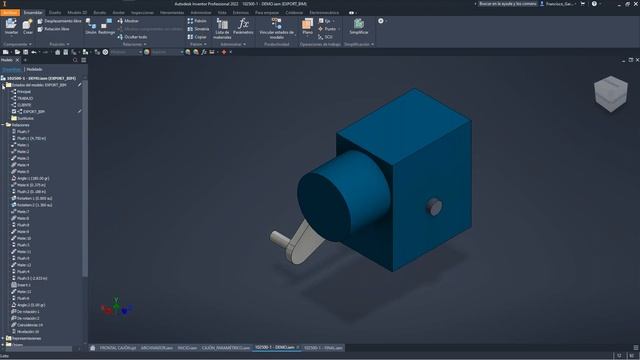Click the Plano work plane tool
The height and width of the screenshot is (360, 640).
pyautogui.click(x=307, y=27)
